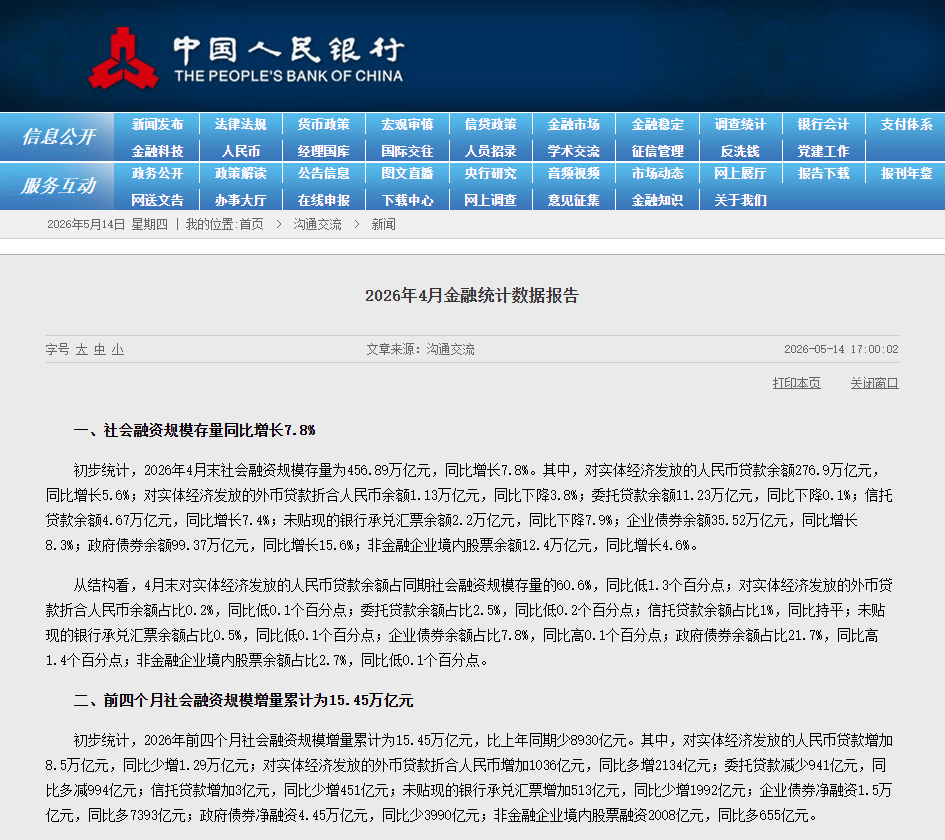945x840 pixels.
Task: Select 征信管理 navigation item
Action: coord(658,151)
